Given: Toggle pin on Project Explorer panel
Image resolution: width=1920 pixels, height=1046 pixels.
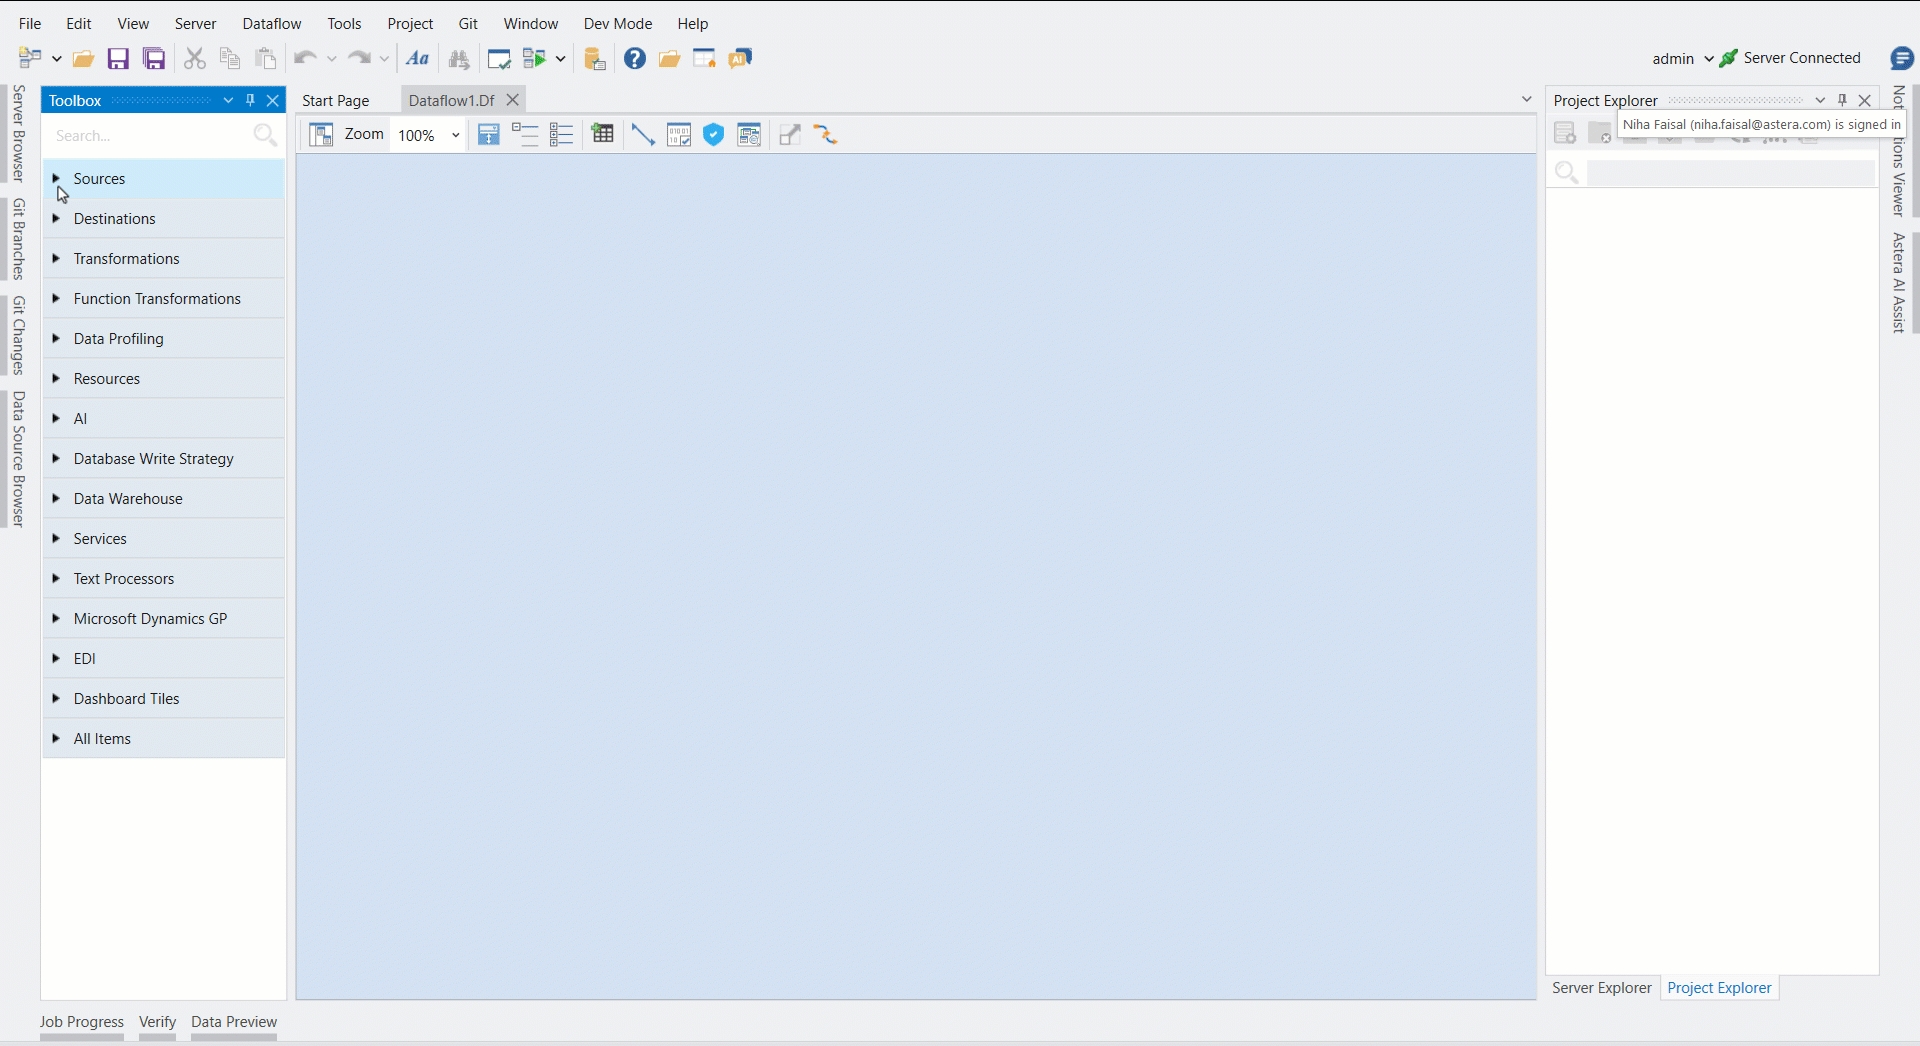Looking at the screenshot, I should [1842, 100].
